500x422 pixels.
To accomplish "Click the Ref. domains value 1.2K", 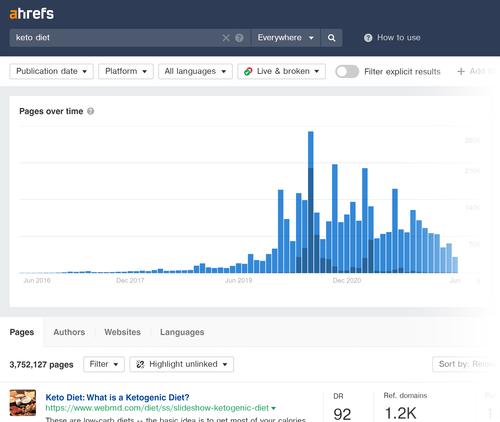I will coord(400,413).
